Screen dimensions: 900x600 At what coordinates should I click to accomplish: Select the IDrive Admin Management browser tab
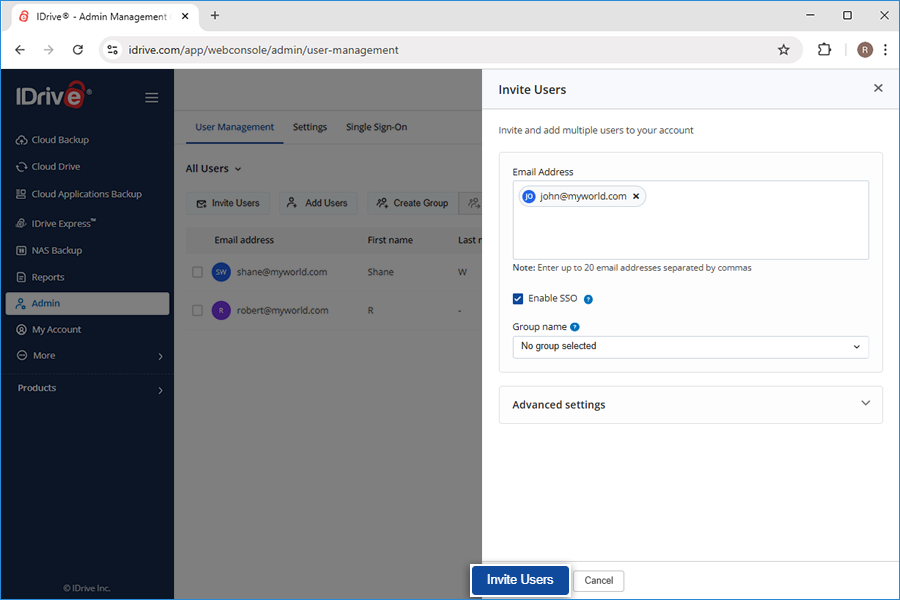tap(104, 17)
